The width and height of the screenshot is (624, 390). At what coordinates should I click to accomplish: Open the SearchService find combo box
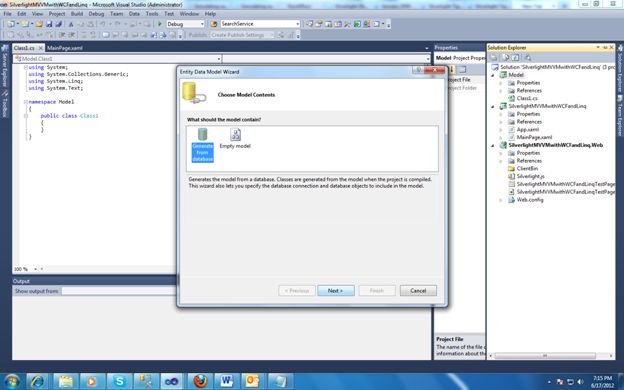(260, 24)
